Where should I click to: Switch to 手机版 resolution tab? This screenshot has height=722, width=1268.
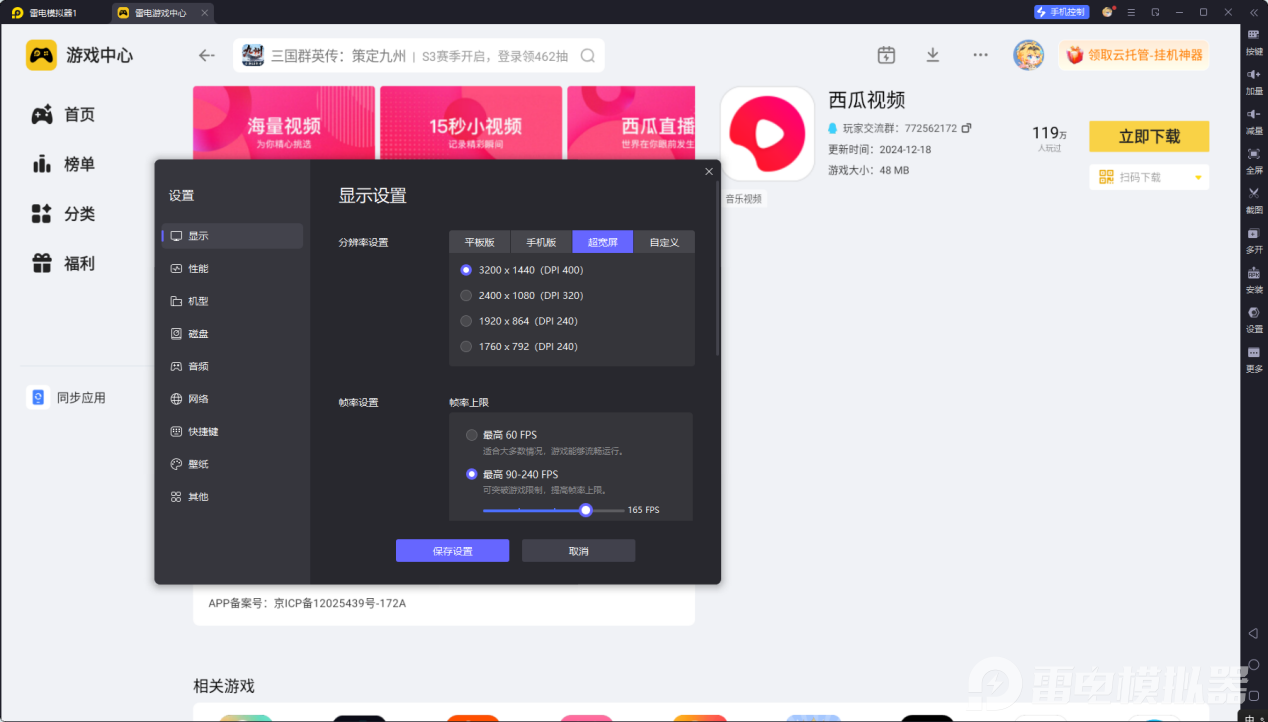tap(541, 242)
